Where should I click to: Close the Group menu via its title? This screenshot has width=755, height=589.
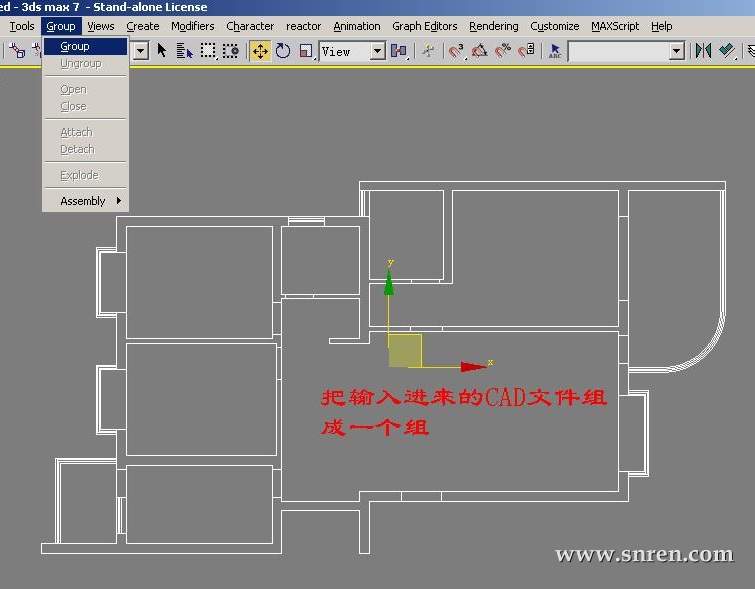tap(61, 26)
